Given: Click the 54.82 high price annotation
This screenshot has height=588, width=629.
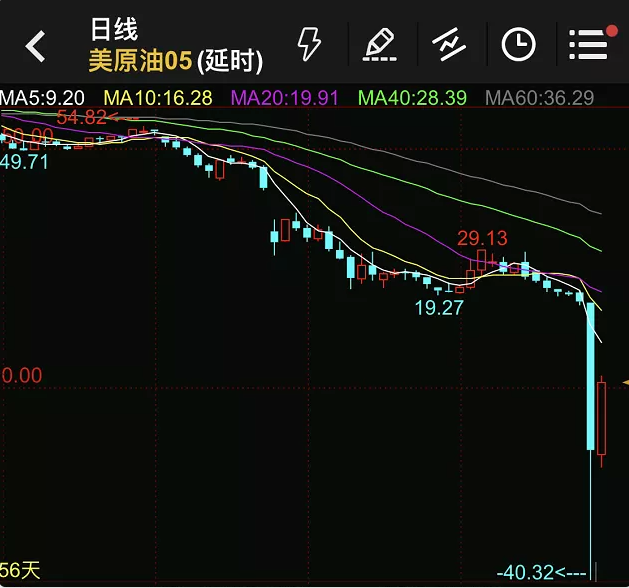Looking at the screenshot, I should (82, 117).
